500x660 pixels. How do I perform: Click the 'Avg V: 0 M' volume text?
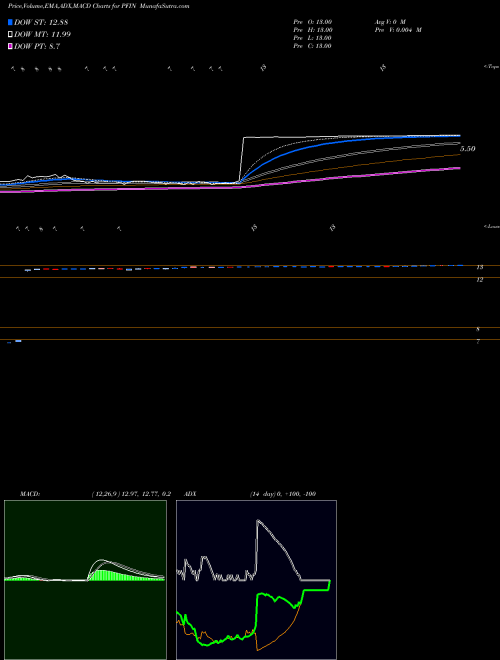coord(390,22)
